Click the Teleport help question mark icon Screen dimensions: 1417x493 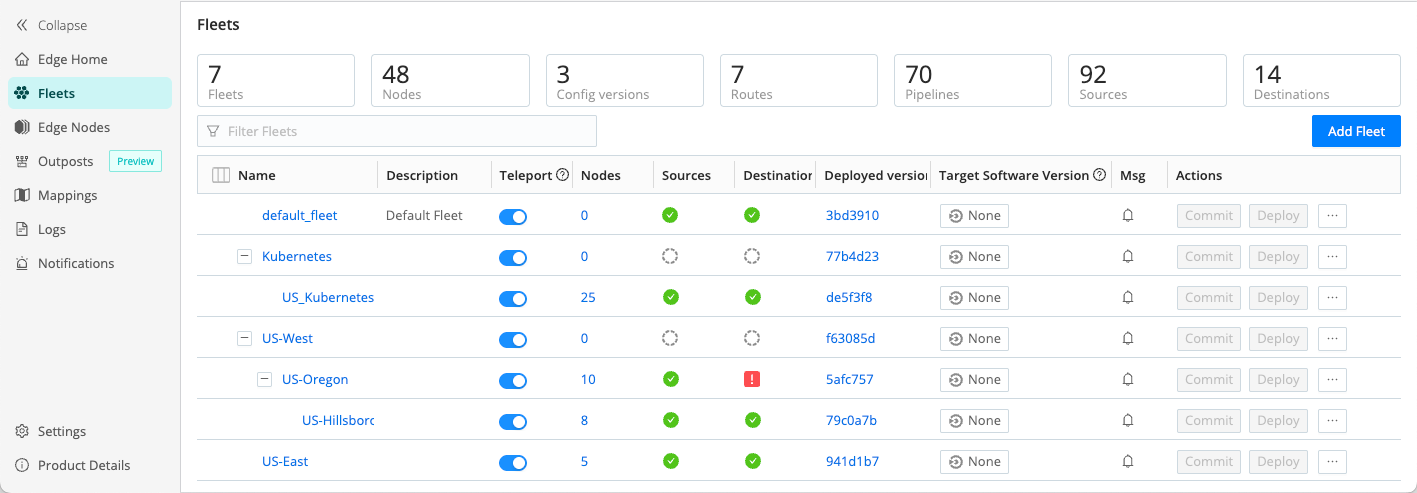pyautogui.click(x=562, y=175)
